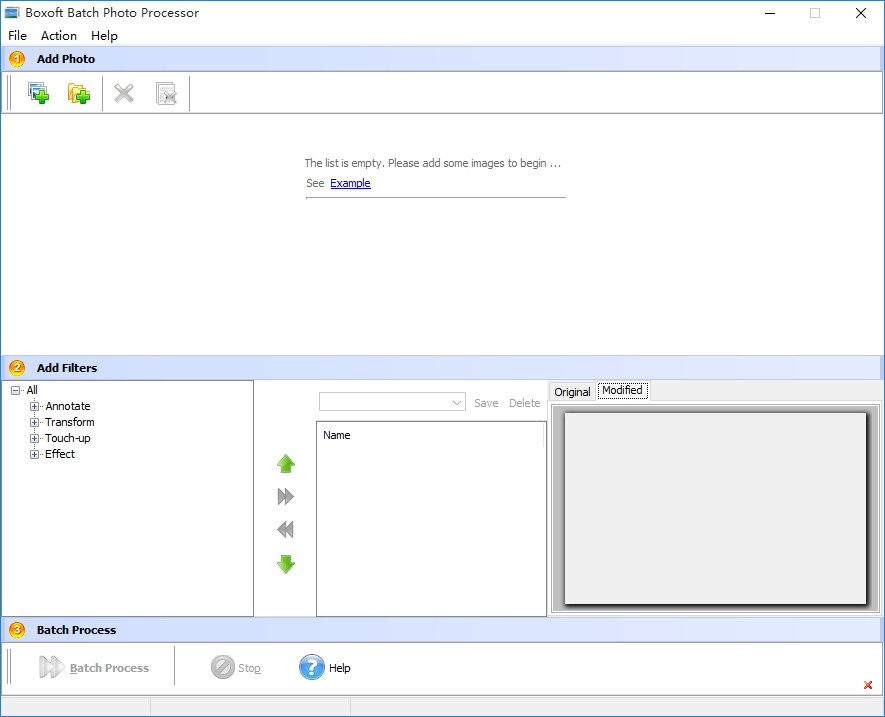Click the green Move Down arrow

click(x=286, y=564)
